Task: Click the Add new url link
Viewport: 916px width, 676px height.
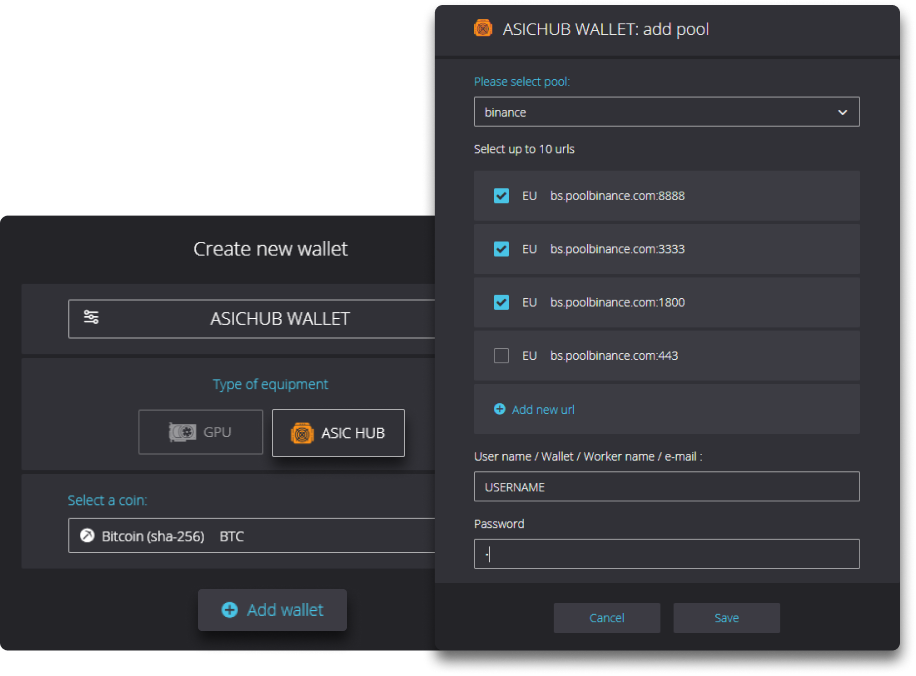Action: [x=543, y=410]
